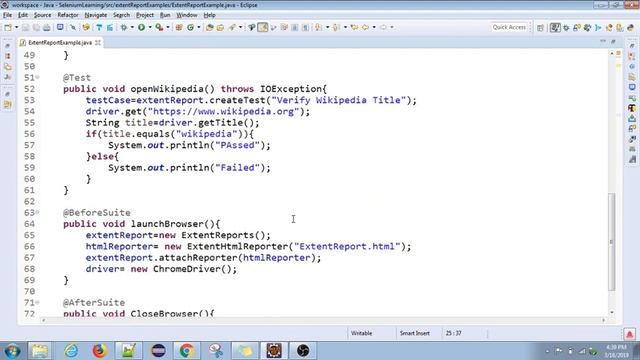This screenshot has width=640, height=360.
Task: Open the Search toolbar dropdown arrow
Action: tap(240, 27)
